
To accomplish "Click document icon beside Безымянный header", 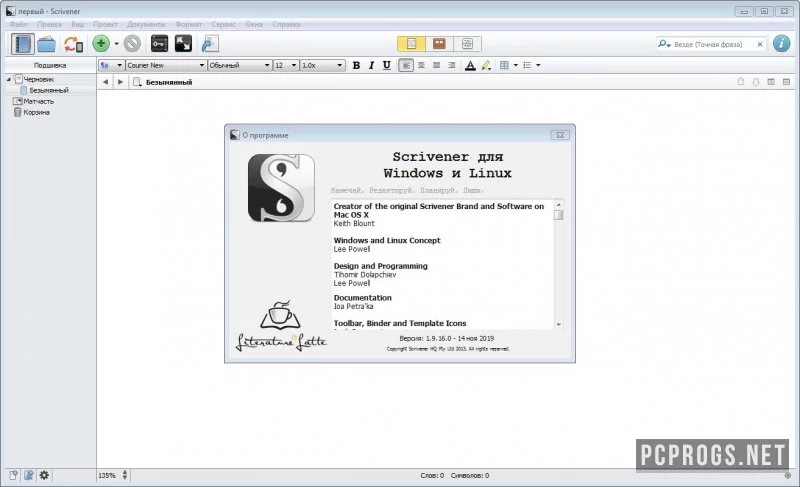I will [137, 82].
